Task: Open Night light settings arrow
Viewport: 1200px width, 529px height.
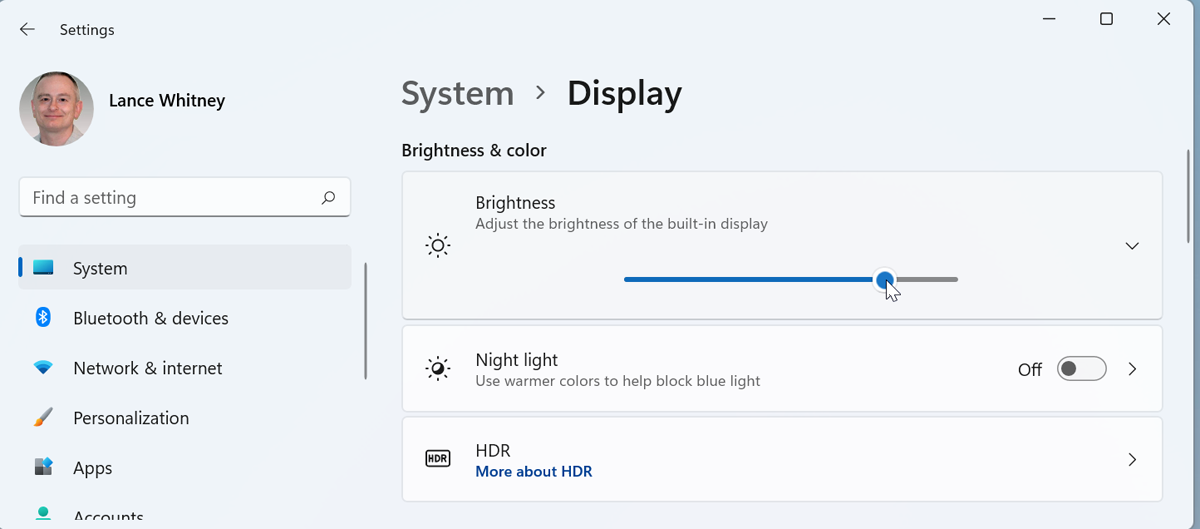Action: tap(1132, 369)
